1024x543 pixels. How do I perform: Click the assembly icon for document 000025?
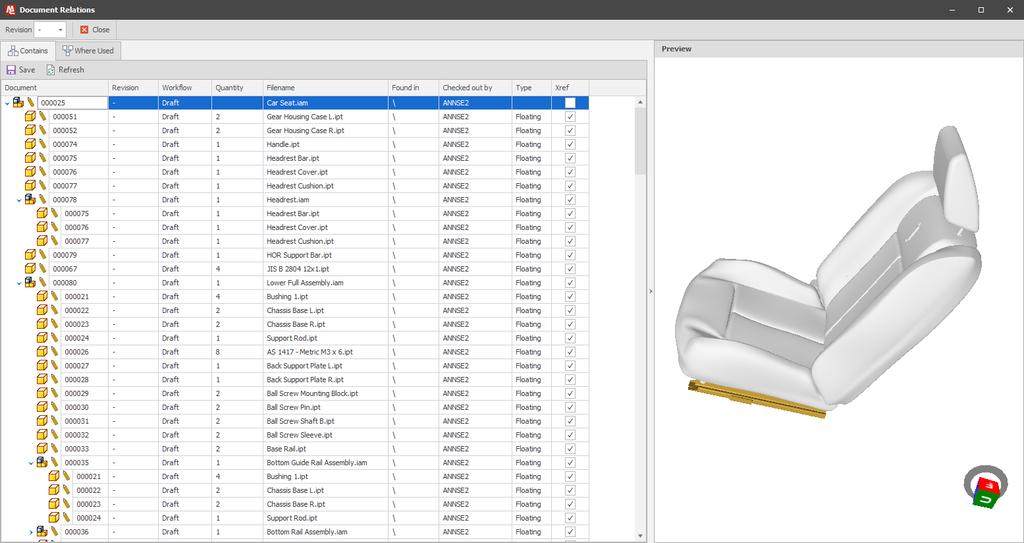click(x=18, y=103)
